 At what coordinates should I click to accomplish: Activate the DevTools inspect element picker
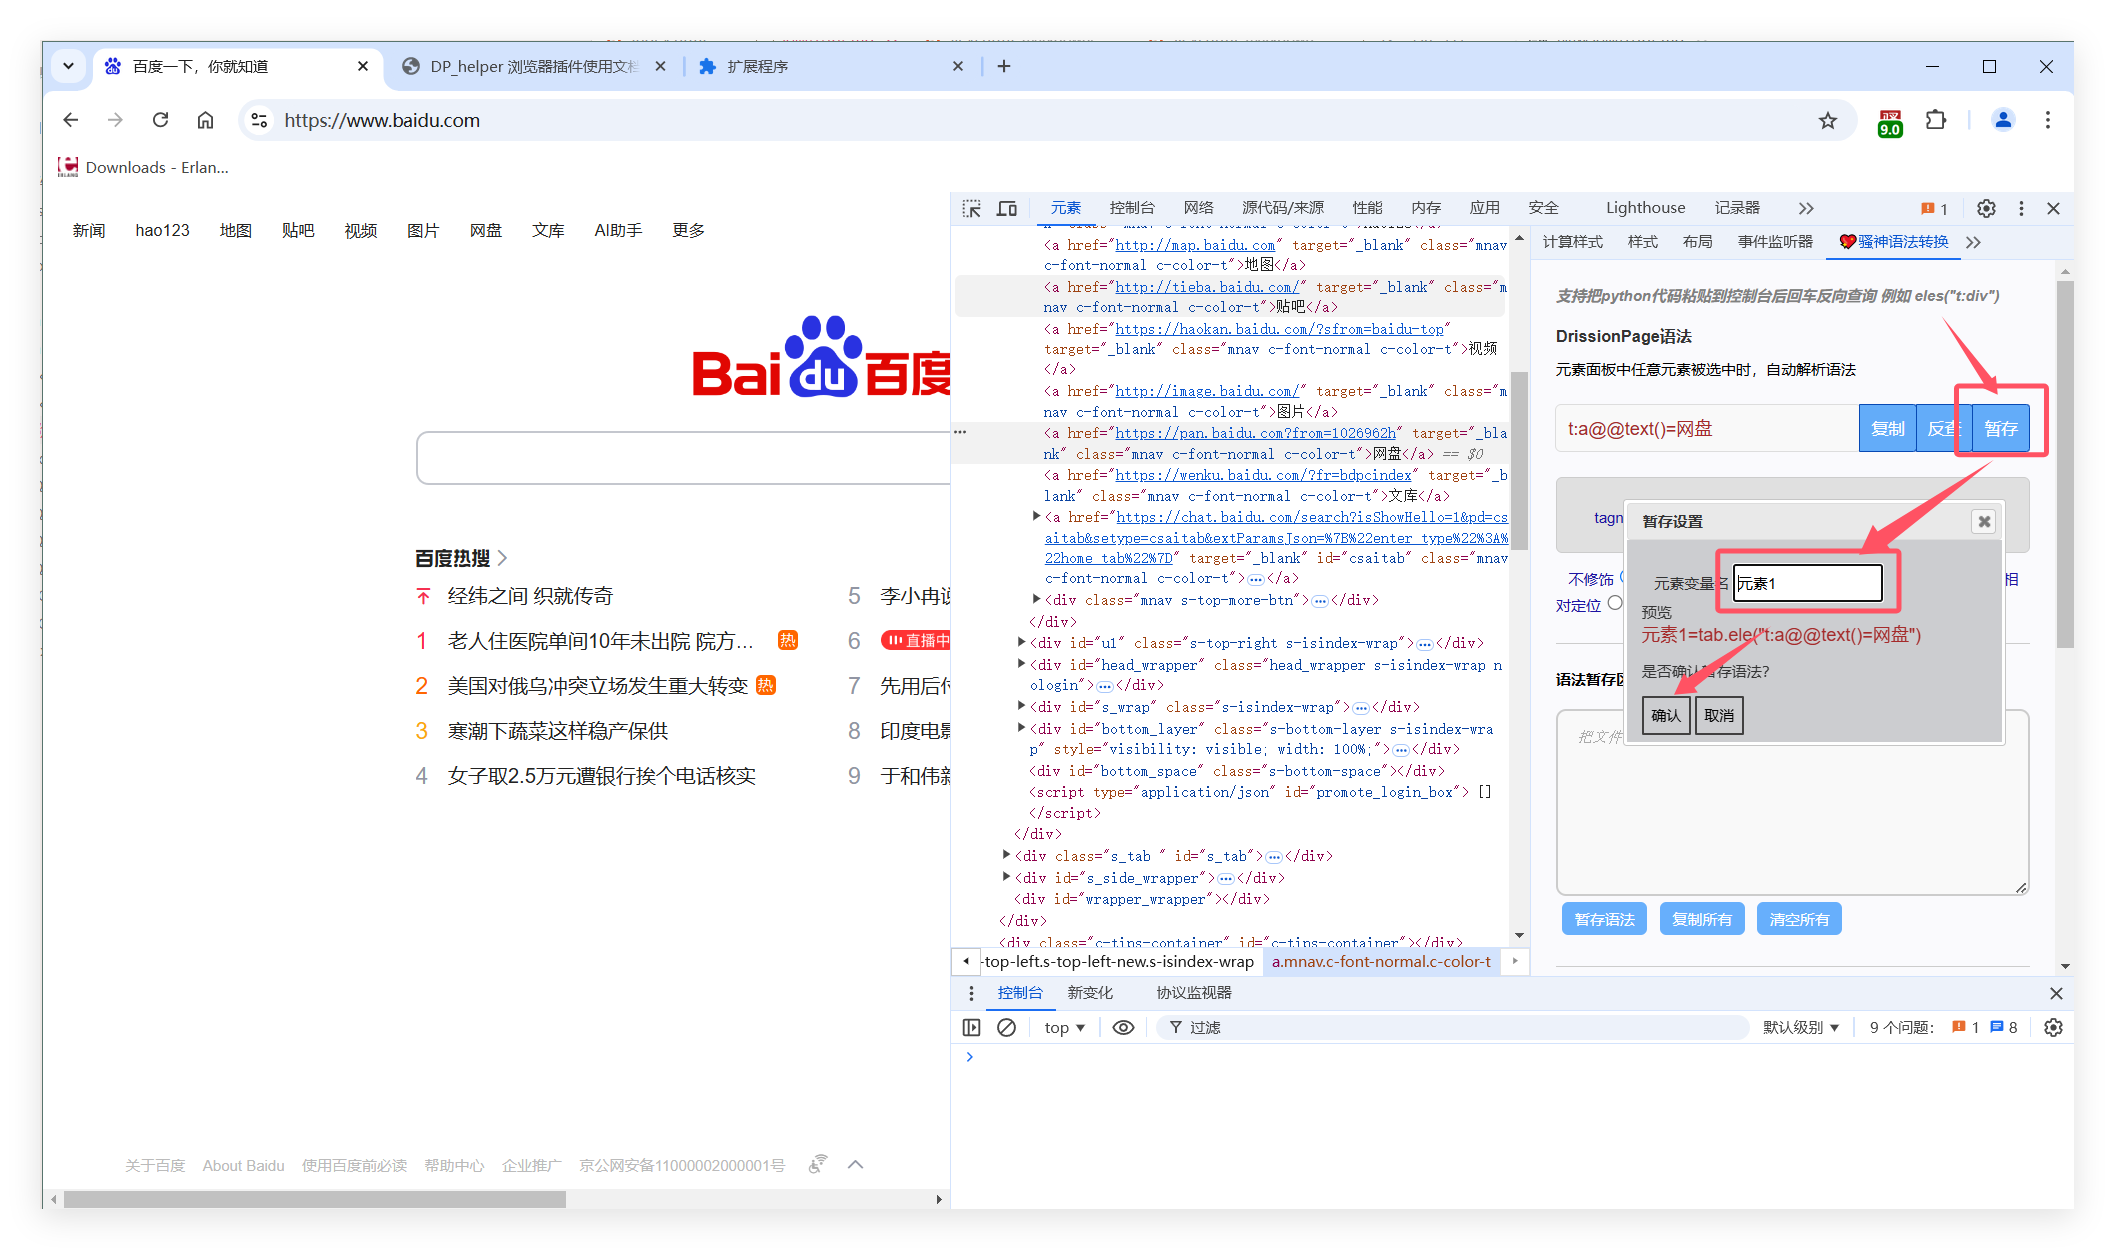tap(971, 208)
